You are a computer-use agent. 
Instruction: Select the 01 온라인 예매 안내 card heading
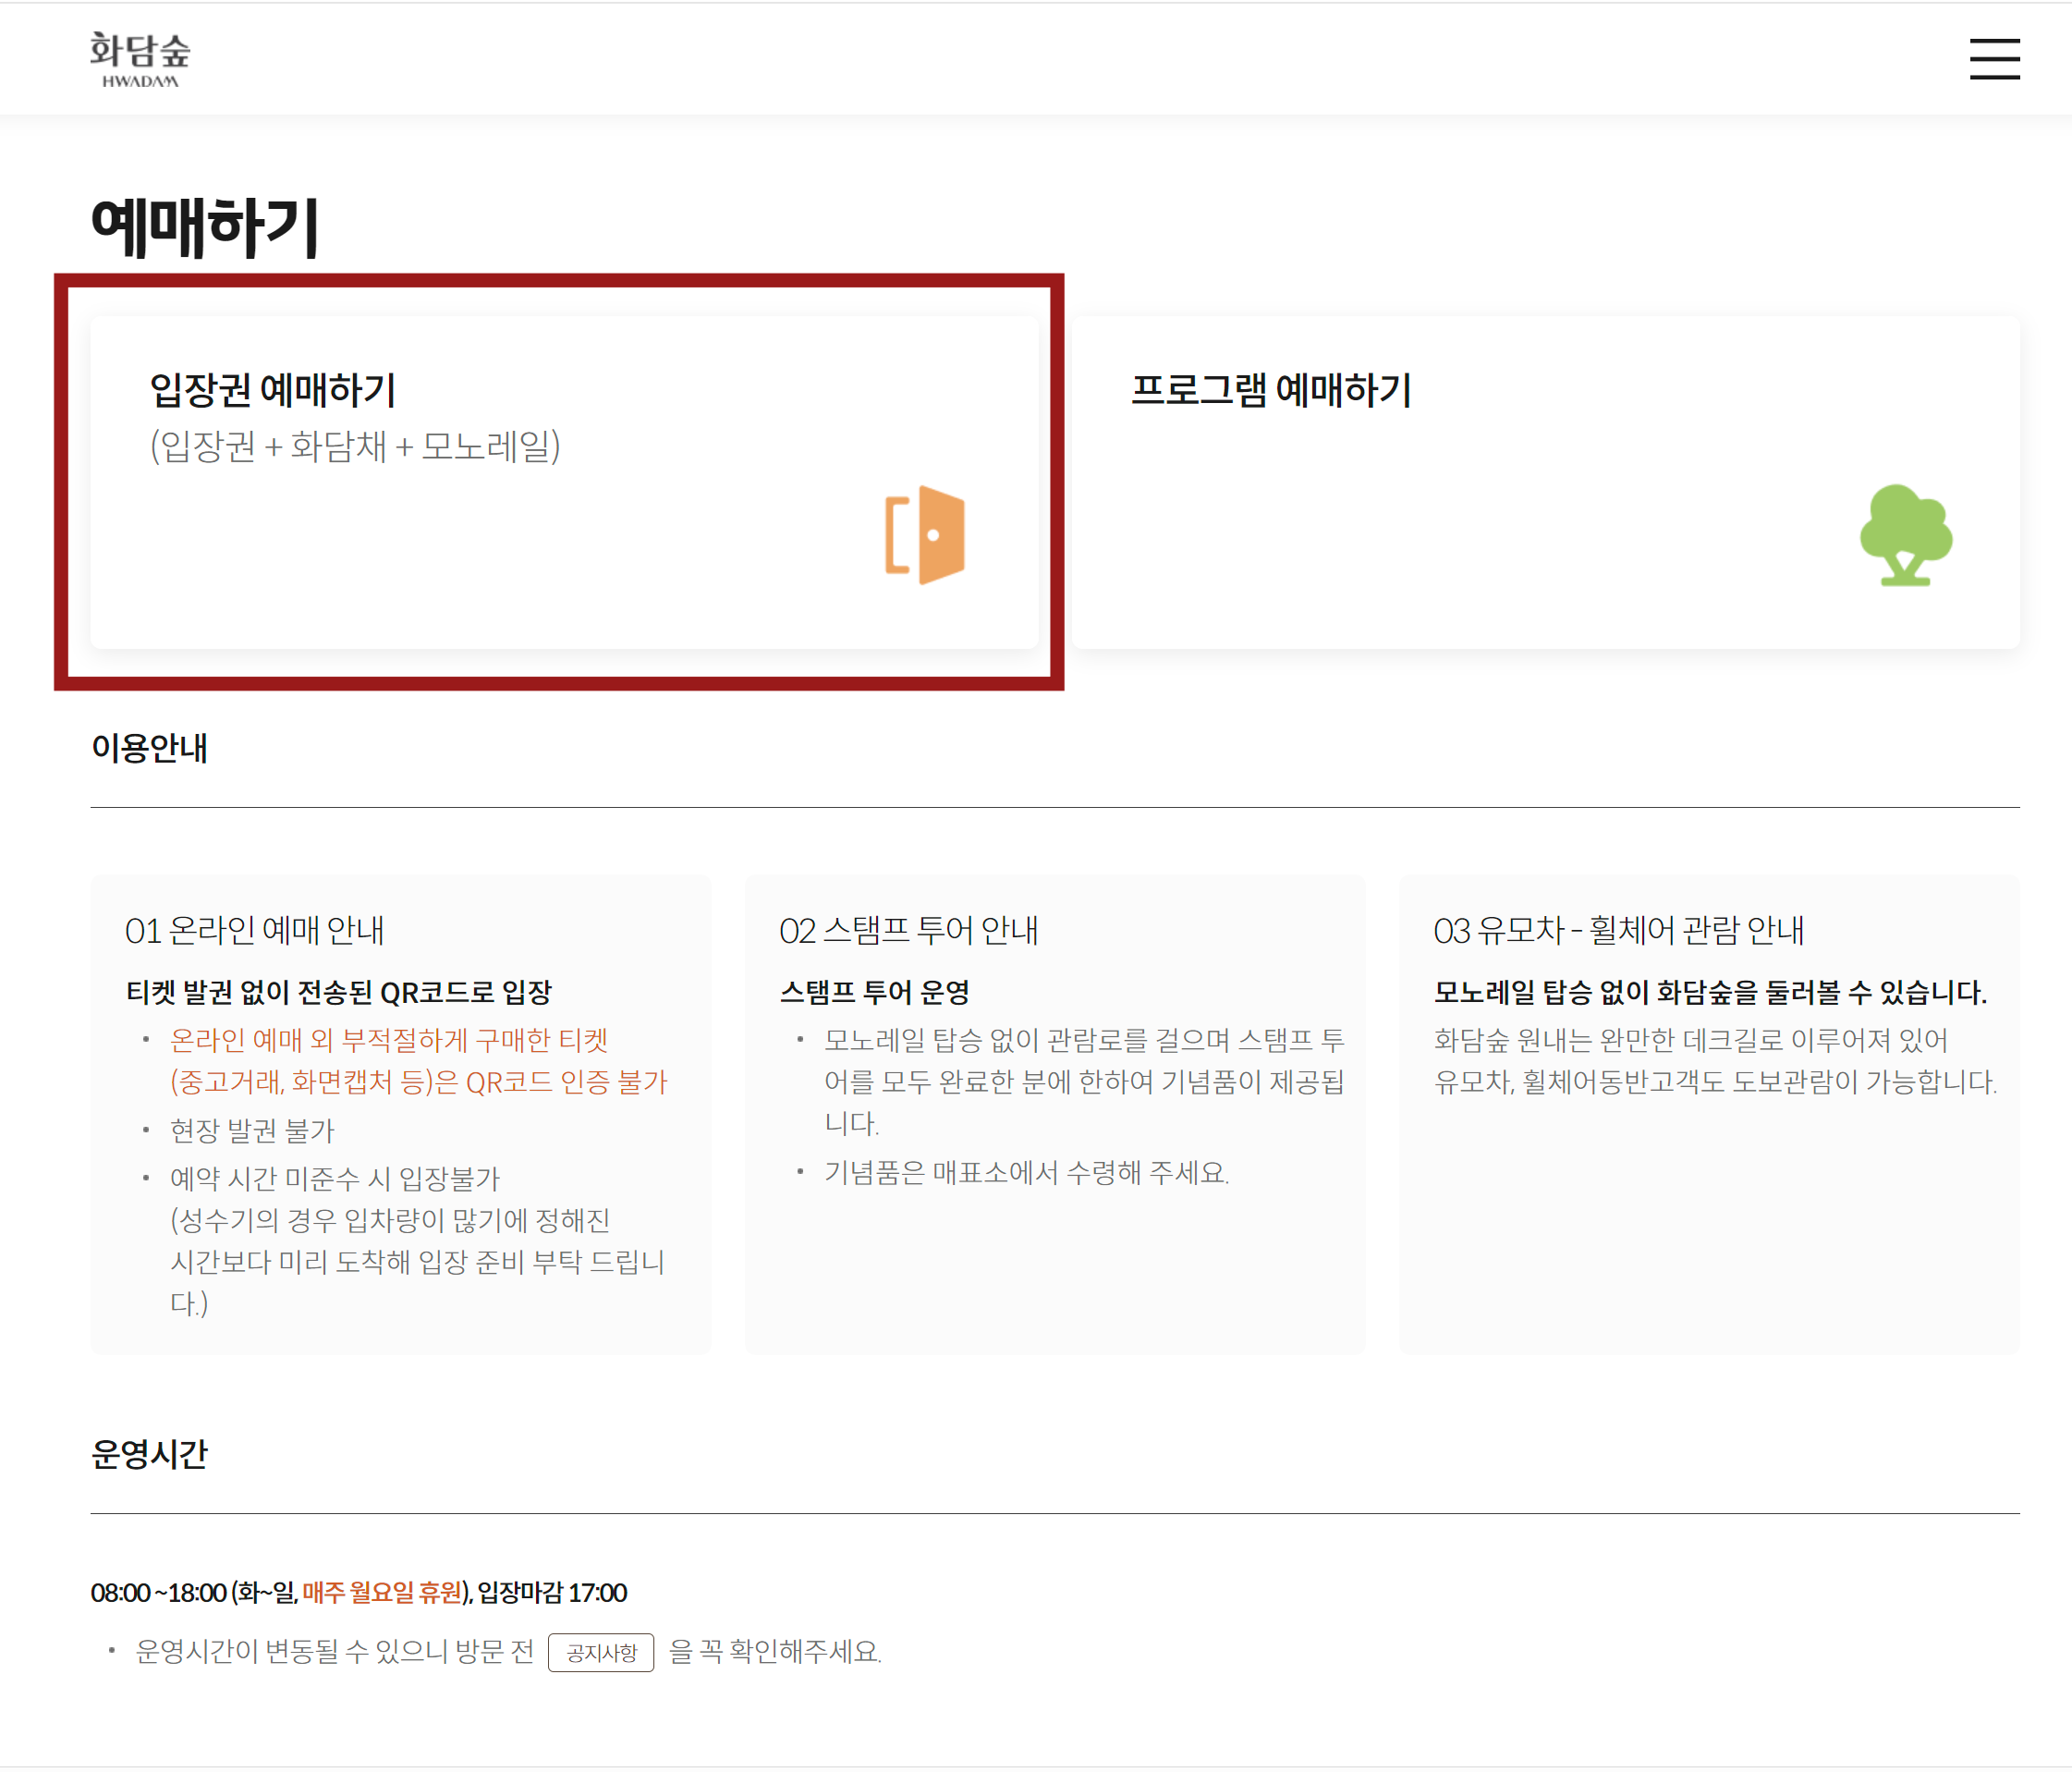pos(254,931)
